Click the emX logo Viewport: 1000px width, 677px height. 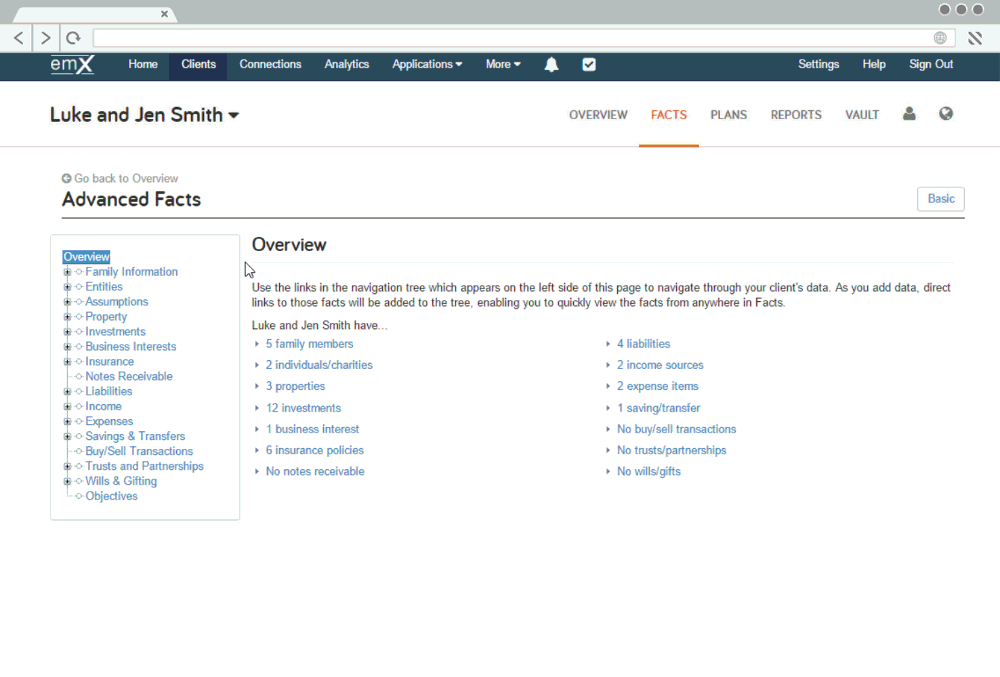click(x=72, y=65)
